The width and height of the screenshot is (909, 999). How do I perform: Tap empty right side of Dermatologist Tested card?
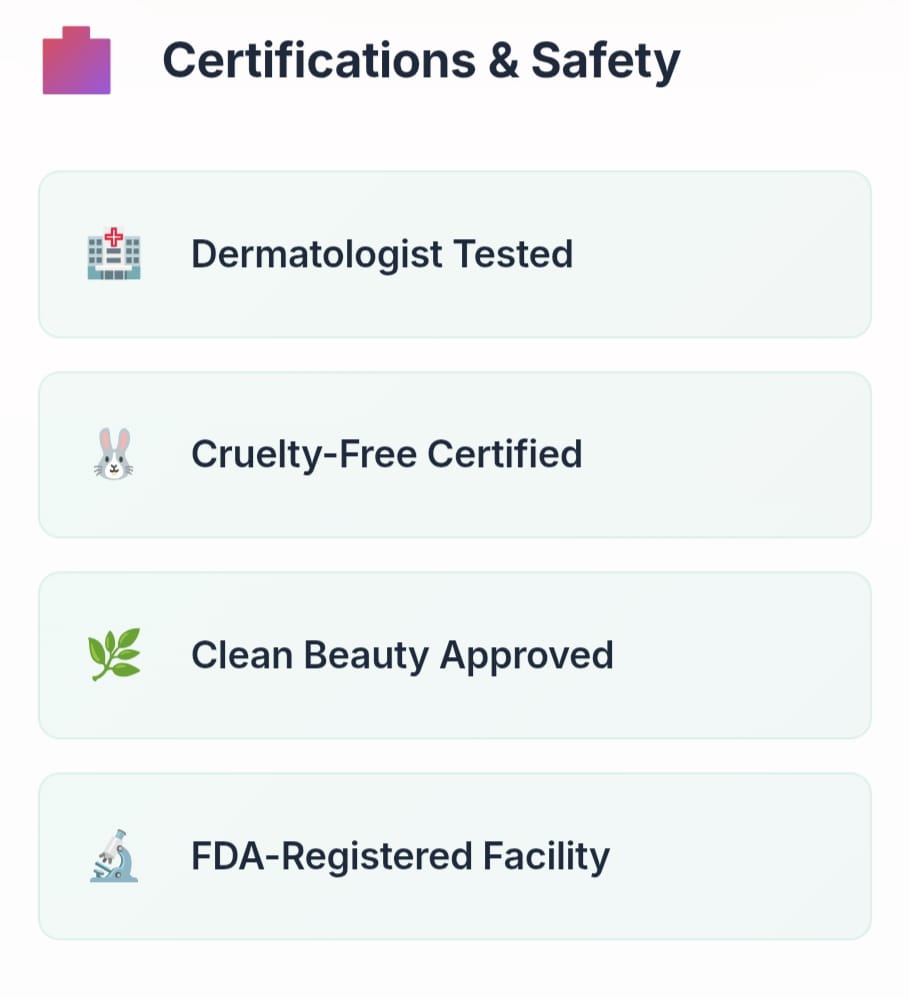[740, 254]
